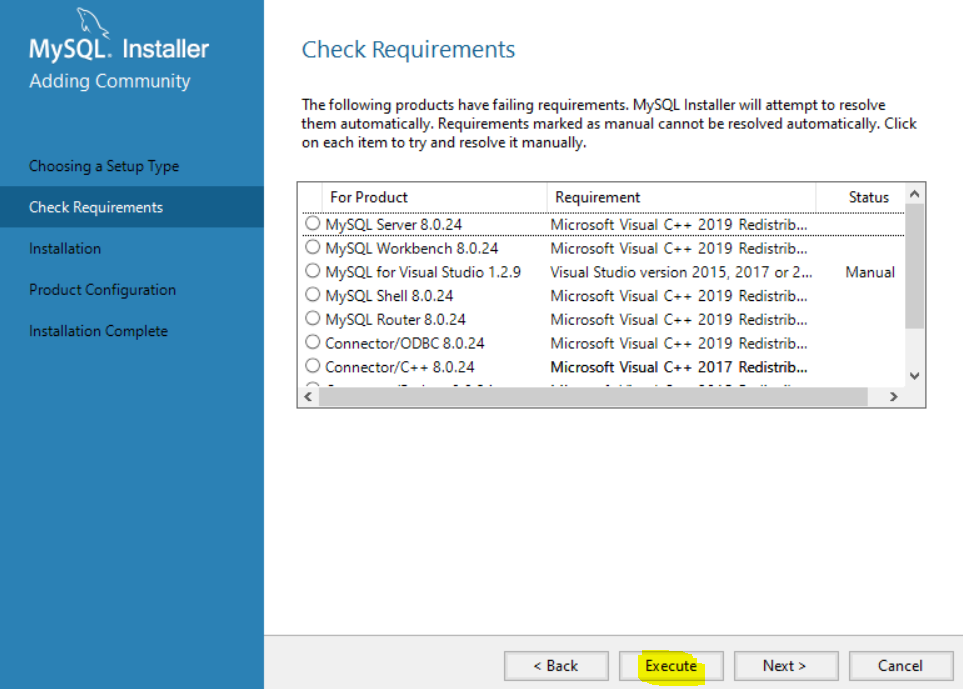Click MySQL for Visual Studio 1.2.9 name

423,272
